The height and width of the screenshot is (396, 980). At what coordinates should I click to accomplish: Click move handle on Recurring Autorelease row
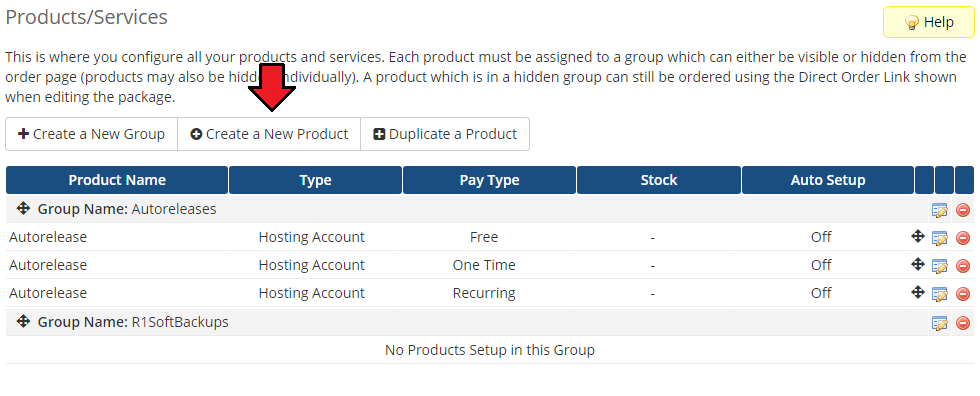(x=918, y=292)
